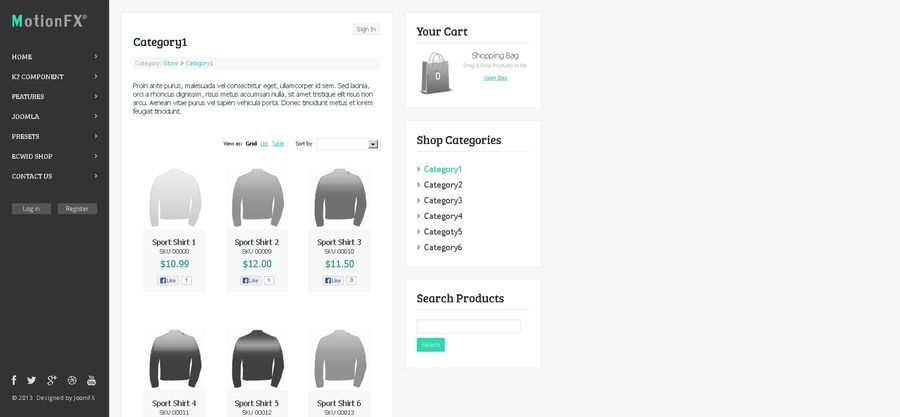
Task: Expand the Features menu chevron
Action: (96, 96)
